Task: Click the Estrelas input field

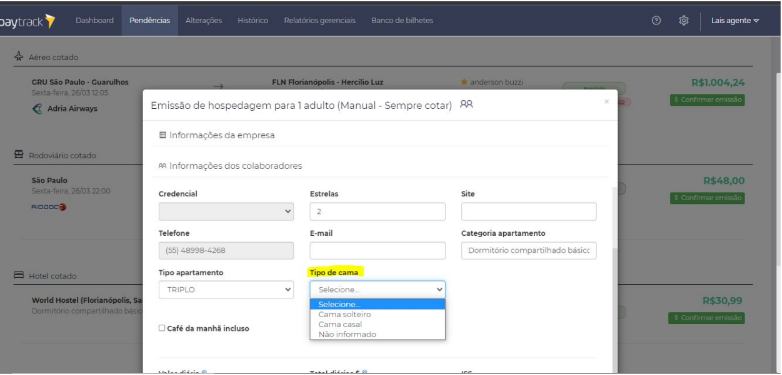Action: (378, 211)
